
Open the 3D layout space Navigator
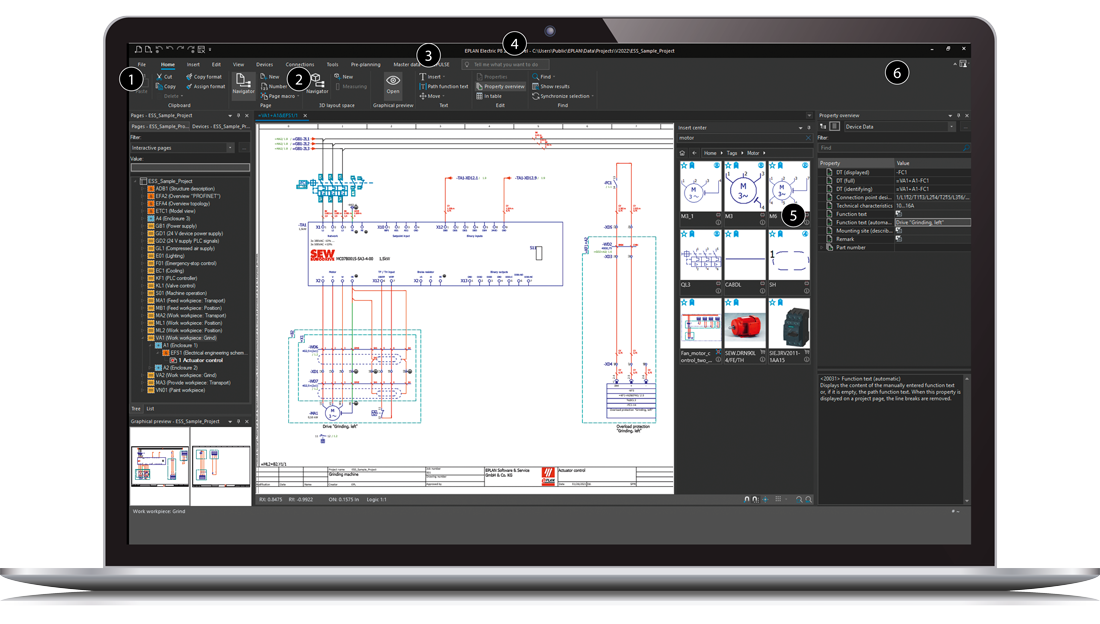tap(317, 84)
